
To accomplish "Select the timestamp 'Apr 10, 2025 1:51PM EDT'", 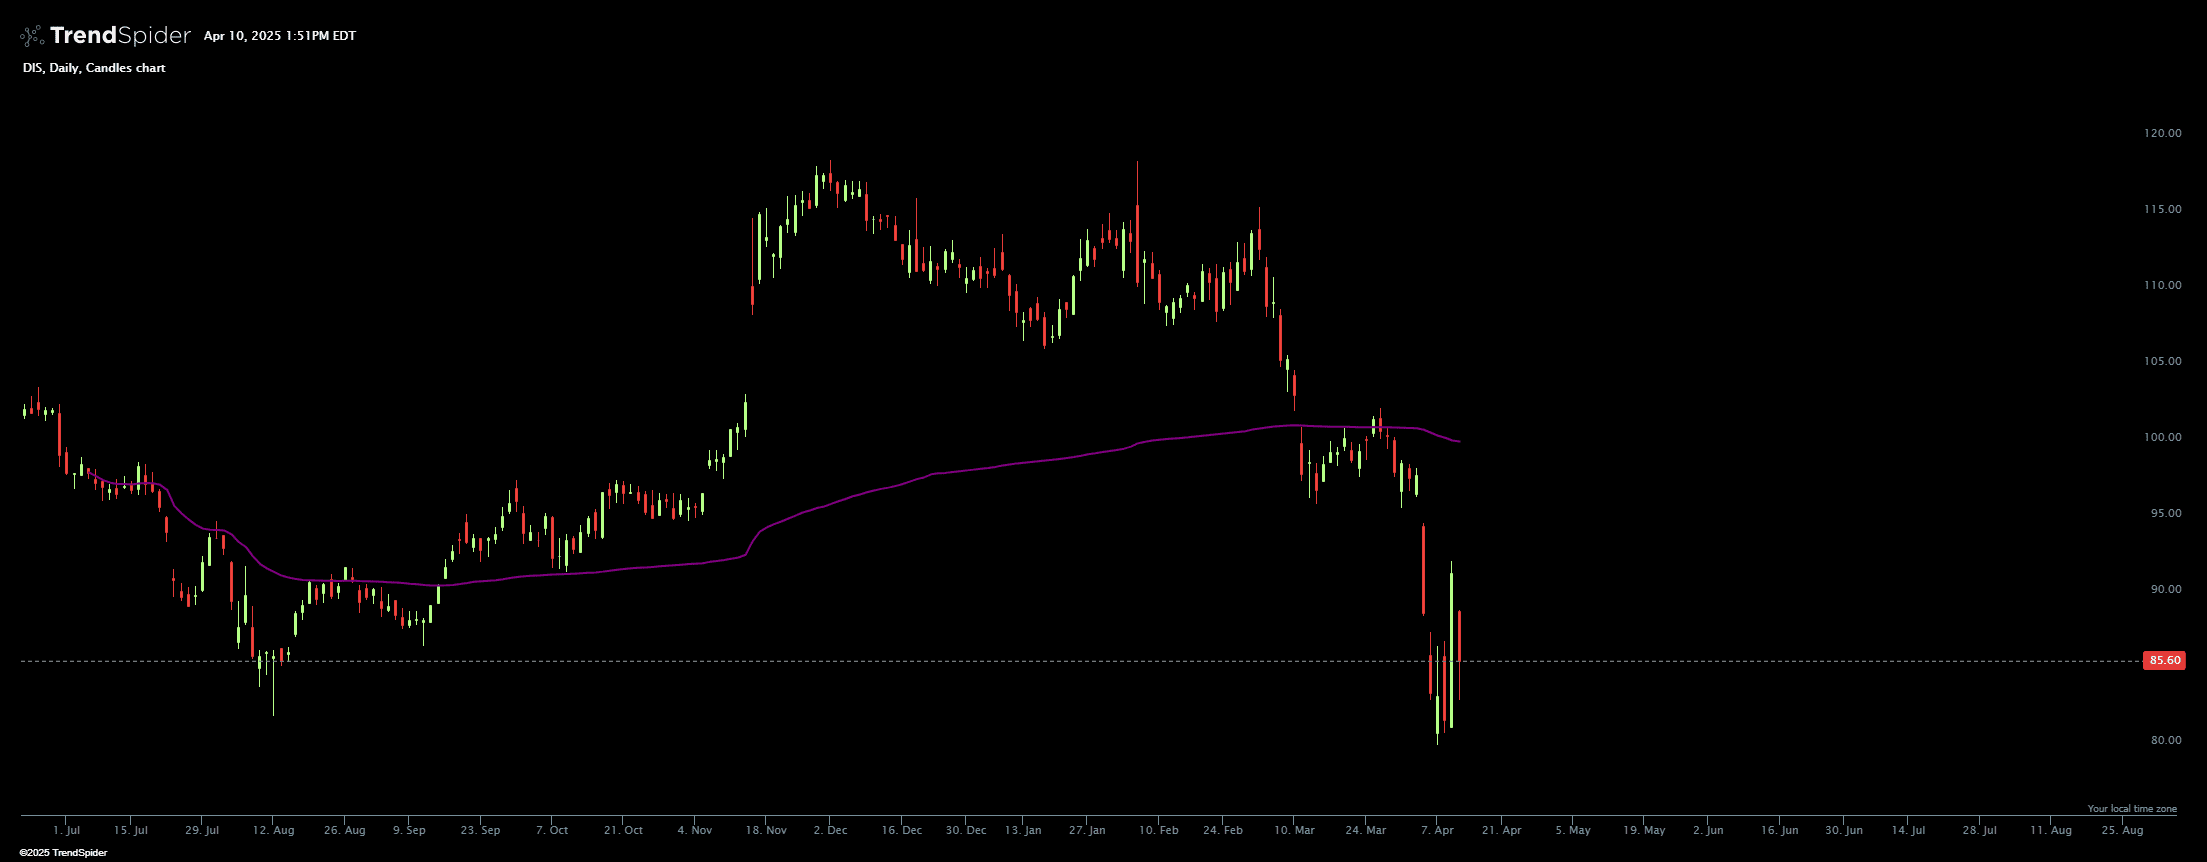I will point(280,36).
